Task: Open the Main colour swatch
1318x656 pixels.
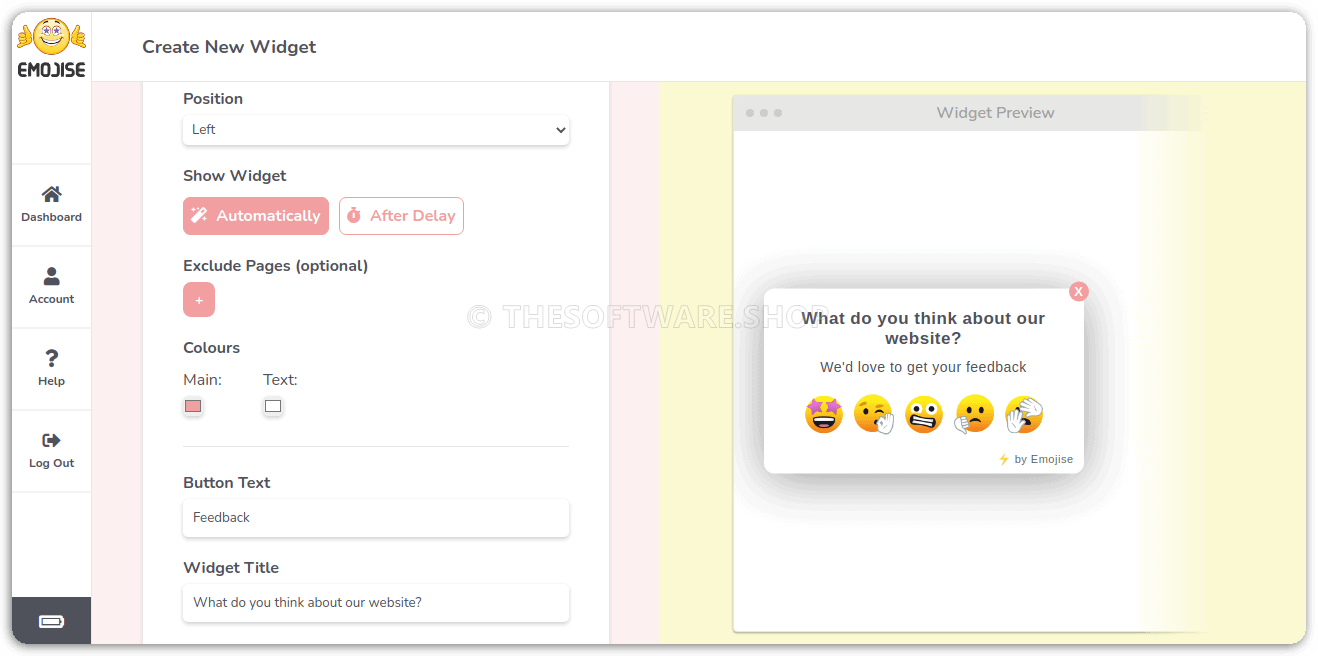Action: pos(193,407)
